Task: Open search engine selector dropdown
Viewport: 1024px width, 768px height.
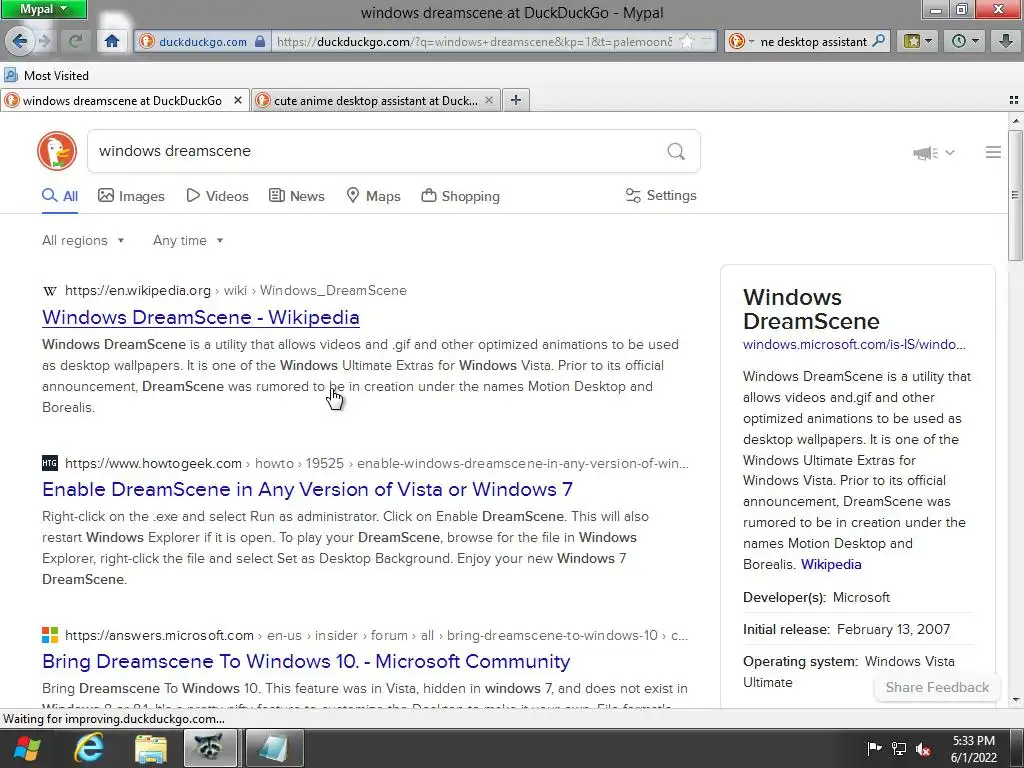Action: pos(741,41)
